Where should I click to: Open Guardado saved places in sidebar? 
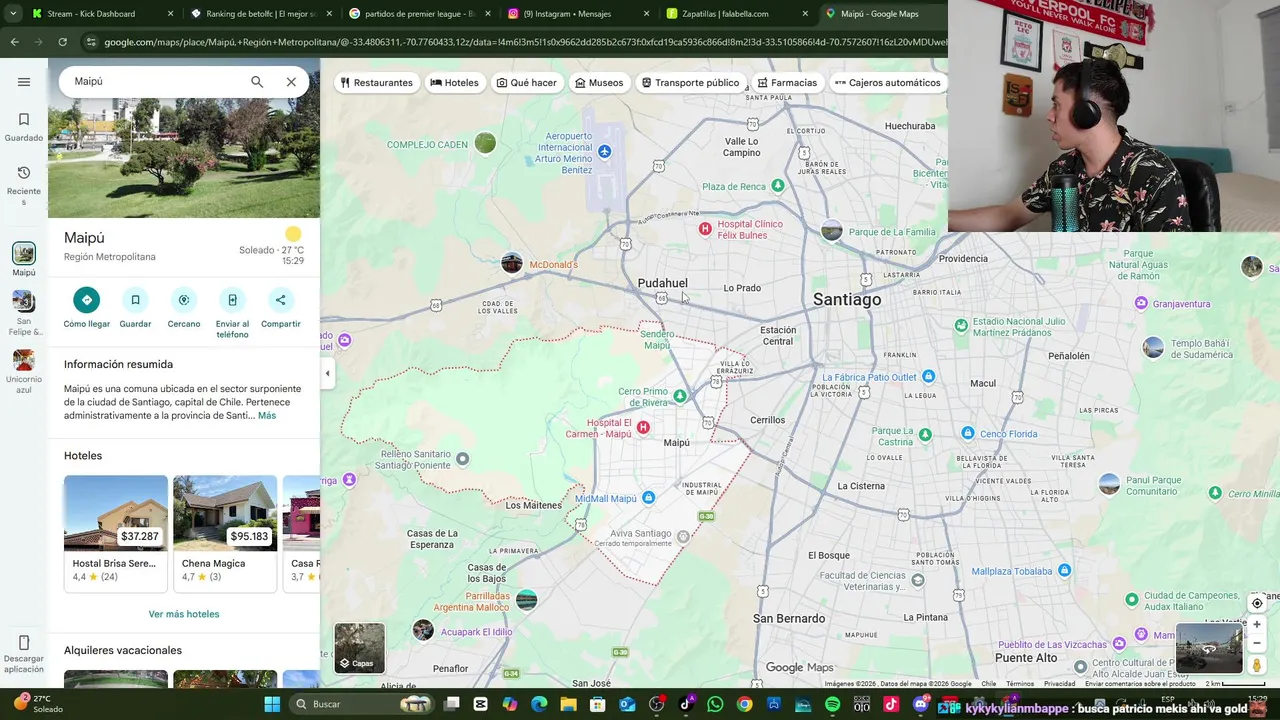(x=24, y=127)
